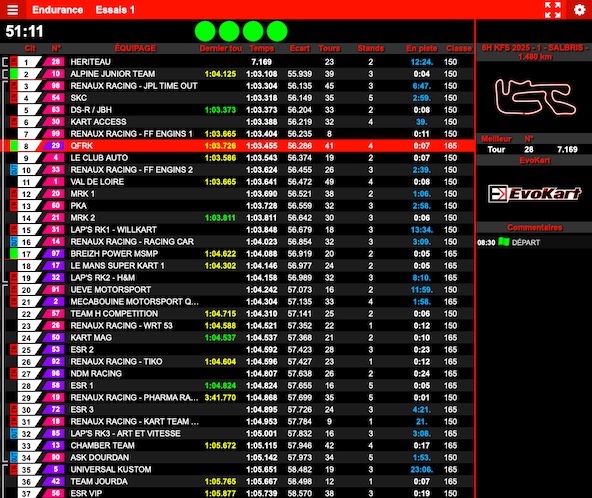Select RENAUX RACING - JPL TIME OUT
This screenshot has height=498, width=592.
tap(134, 86)
